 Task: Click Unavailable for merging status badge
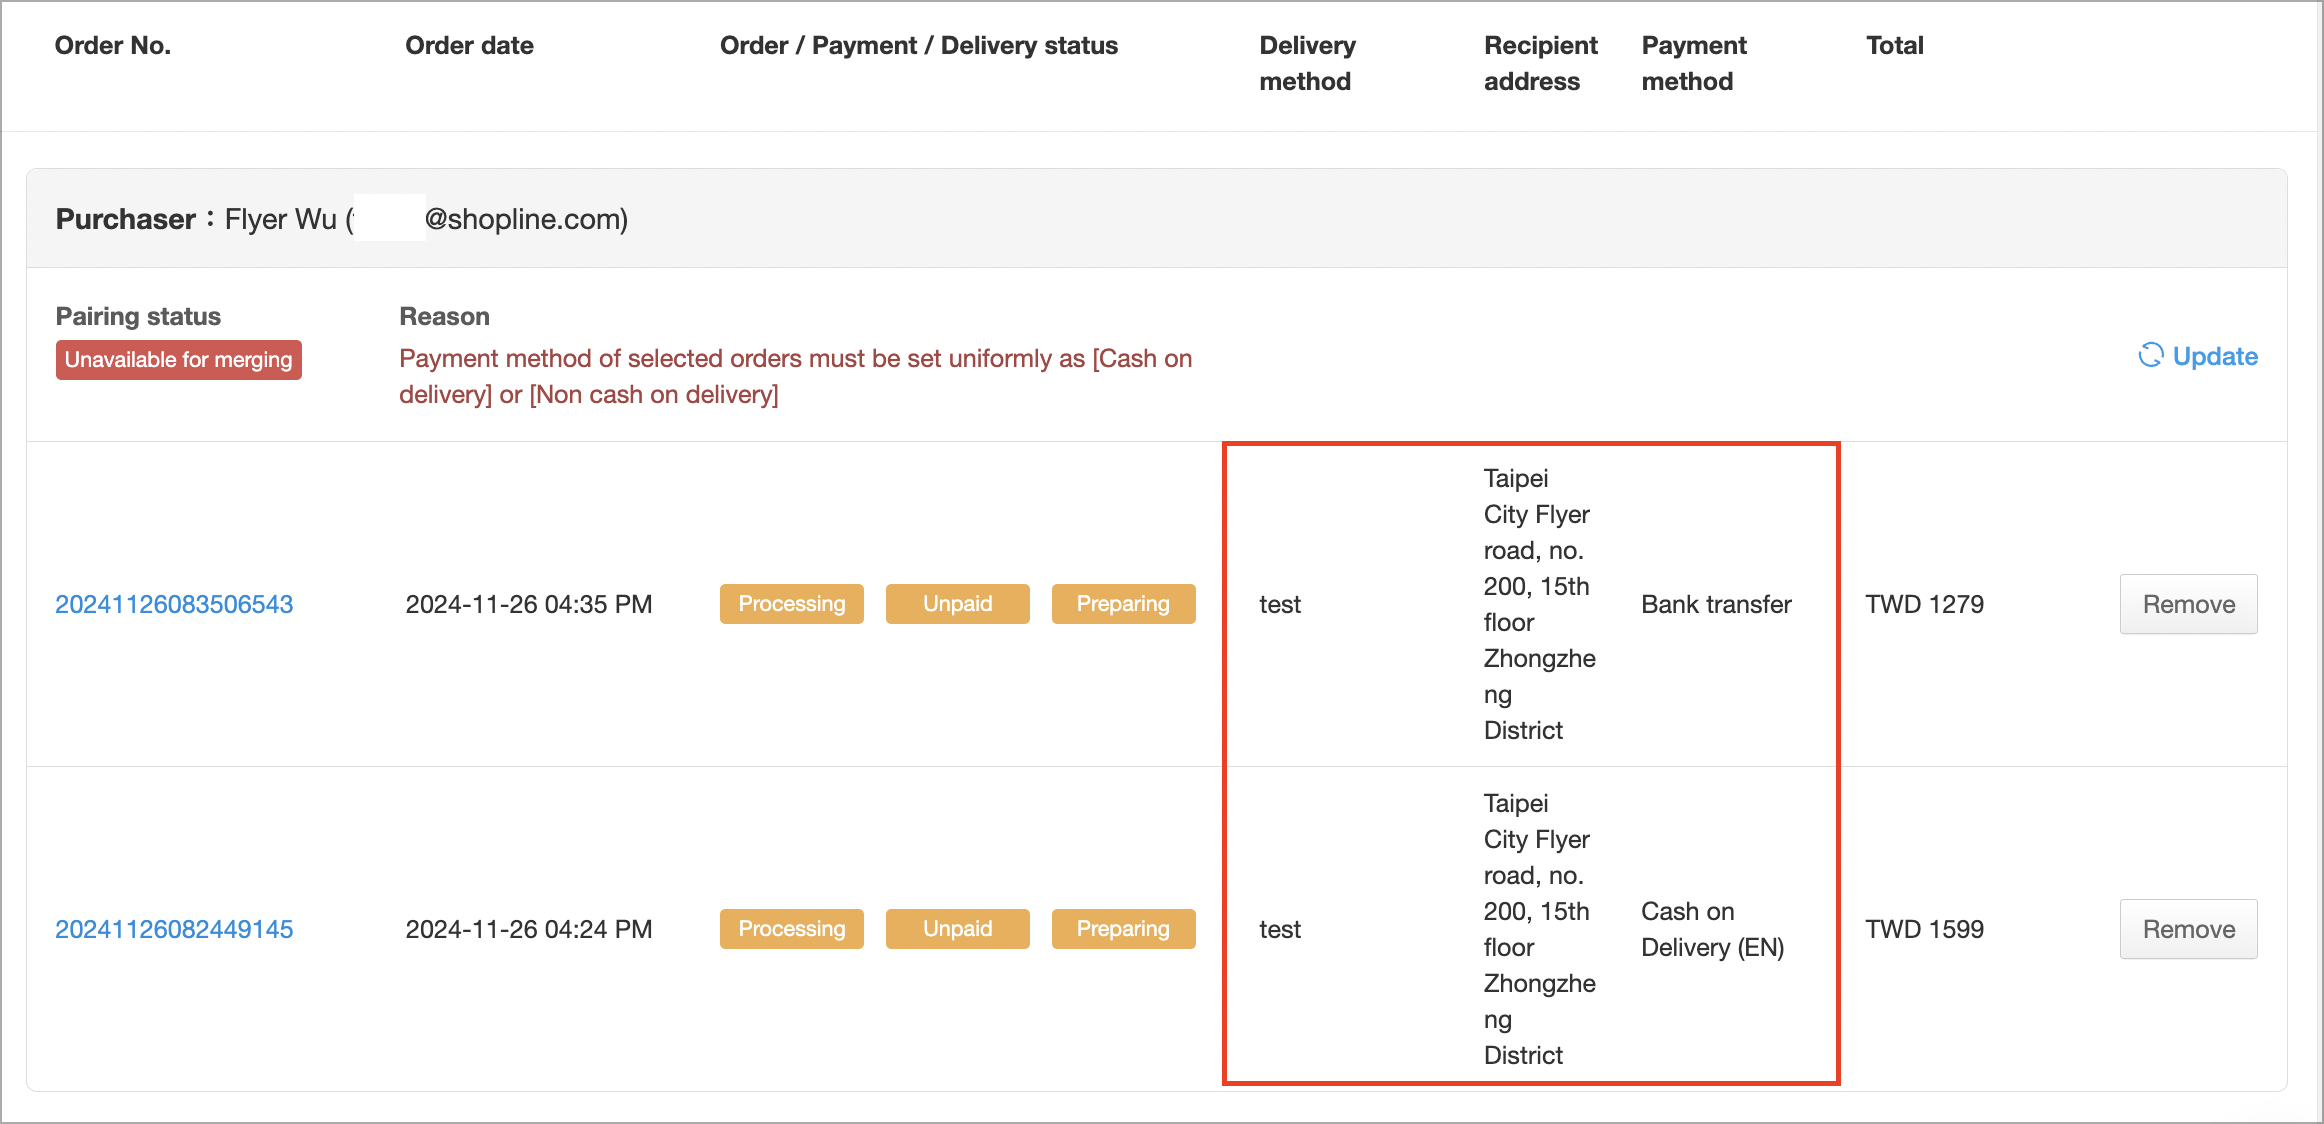tap(178, 360)
